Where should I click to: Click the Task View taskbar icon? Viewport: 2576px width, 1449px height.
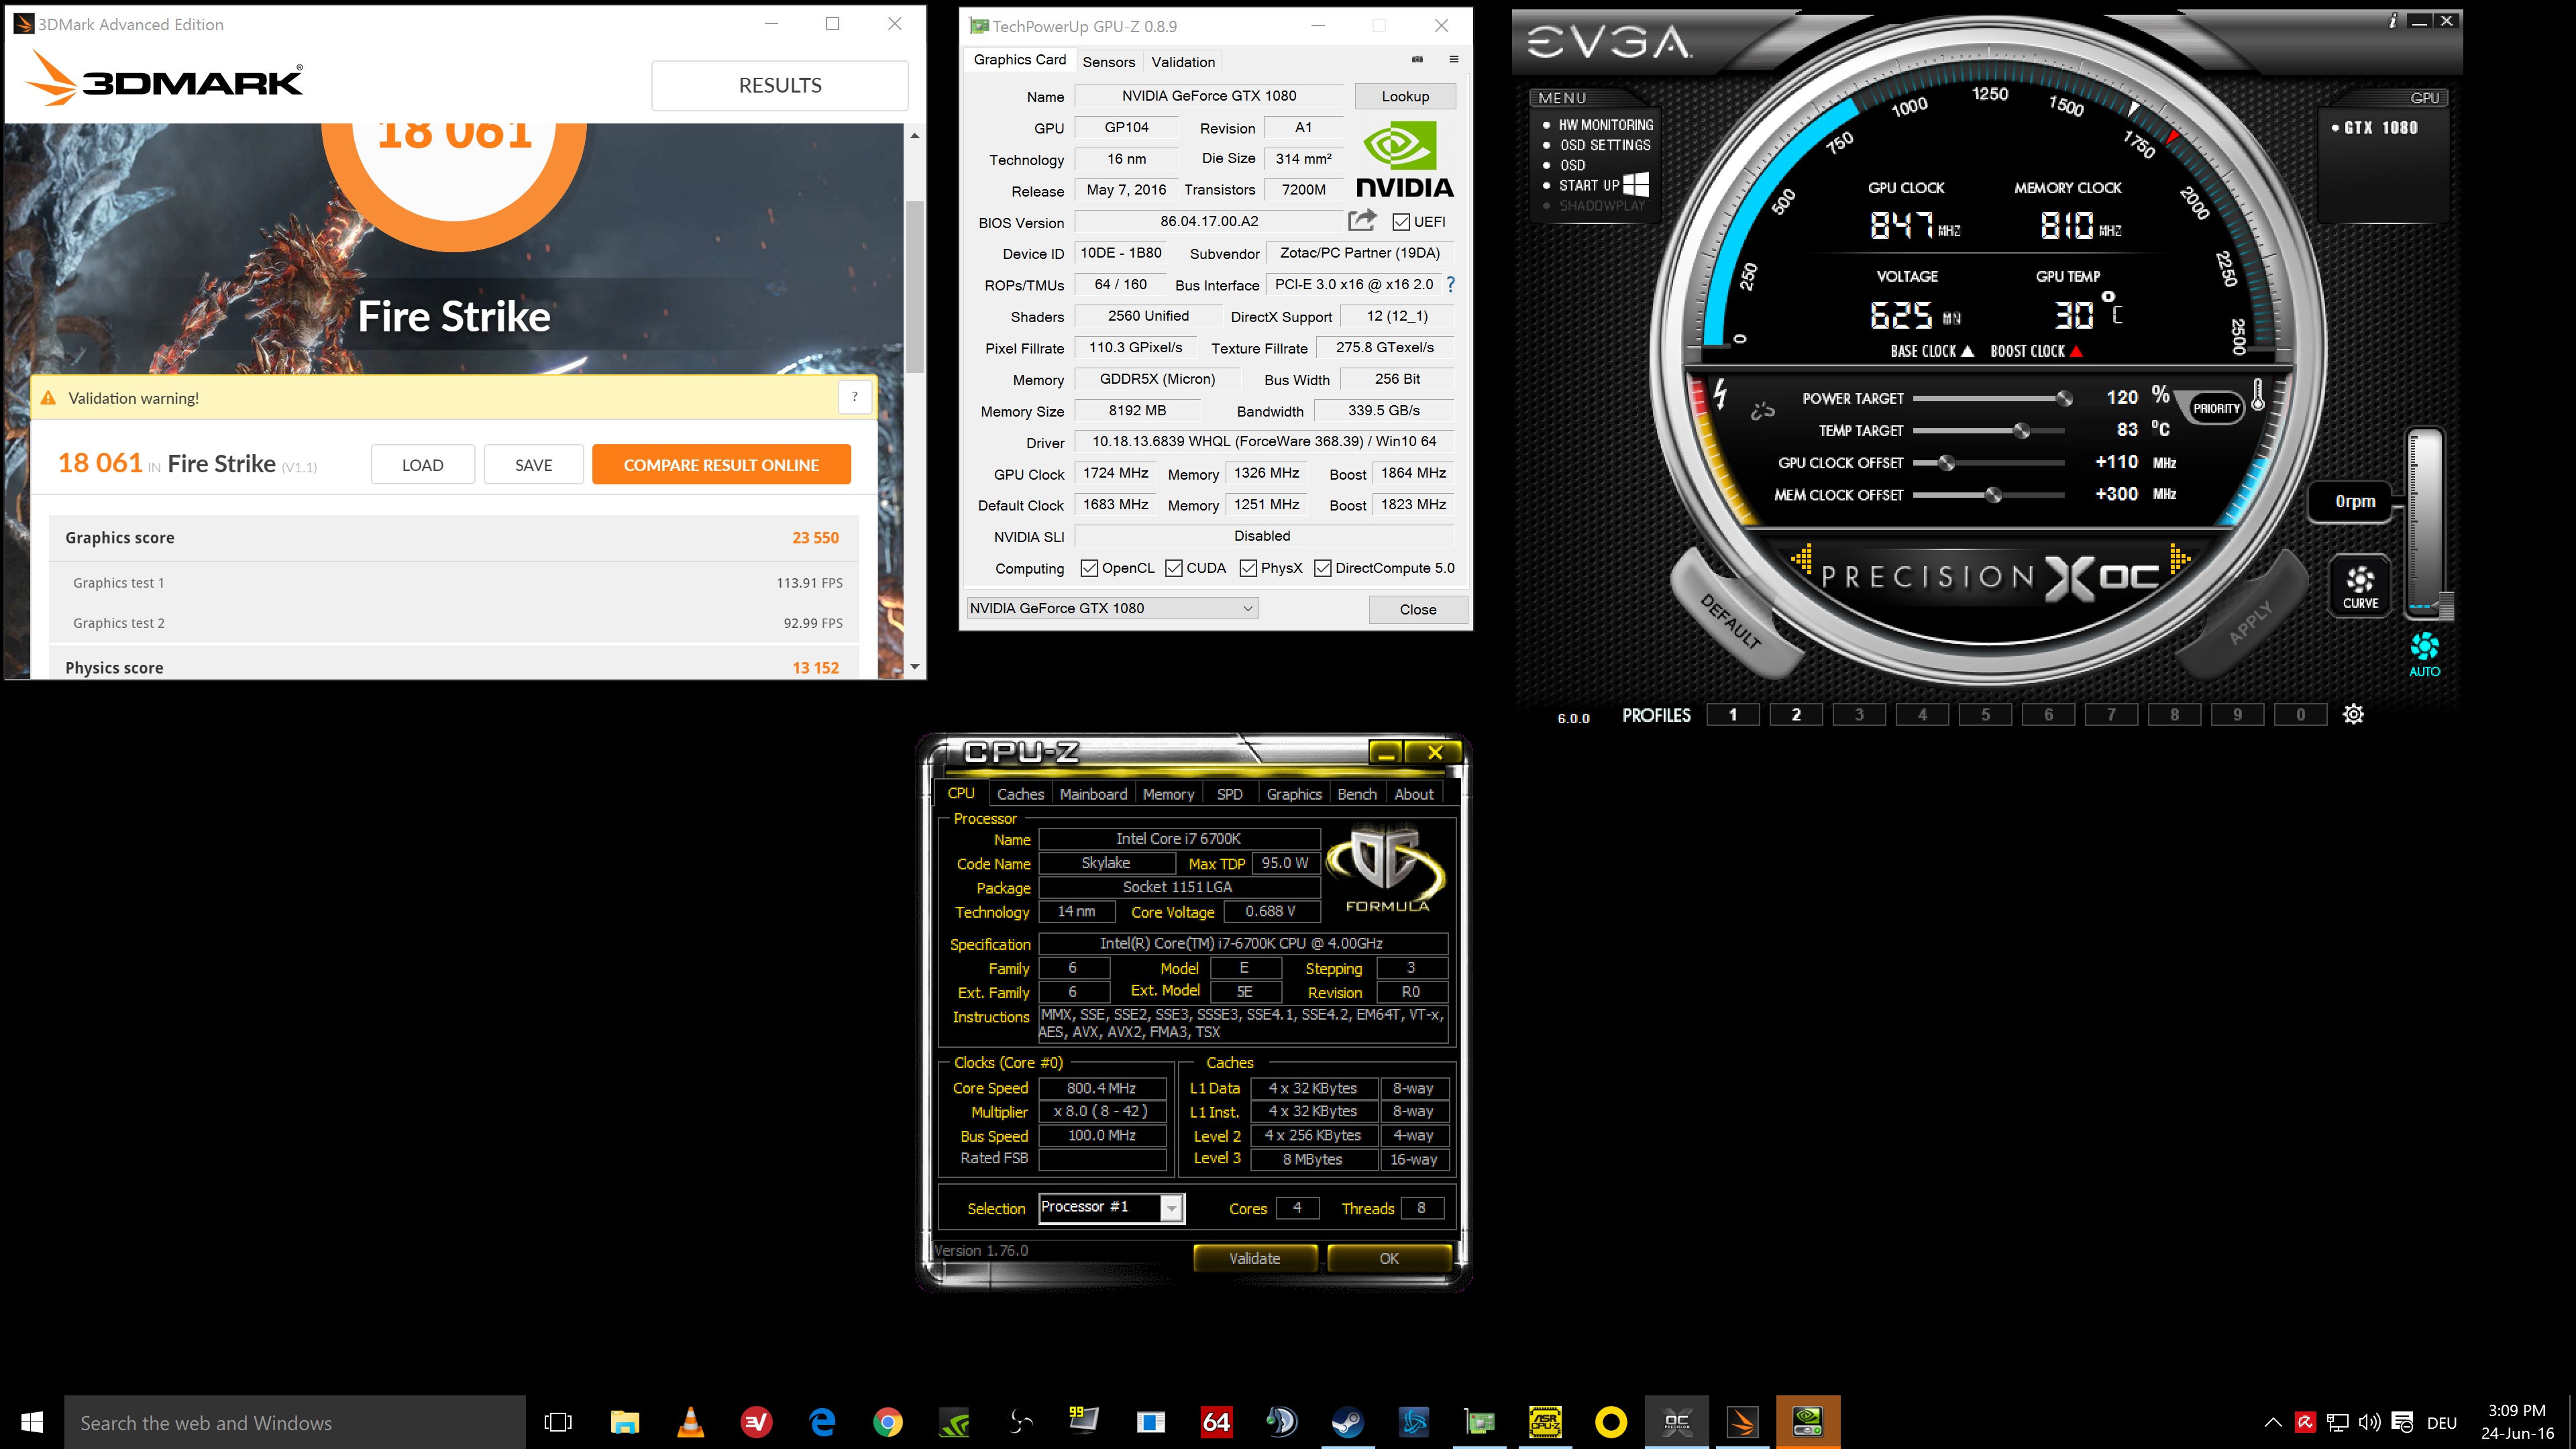click(558, 1422)
